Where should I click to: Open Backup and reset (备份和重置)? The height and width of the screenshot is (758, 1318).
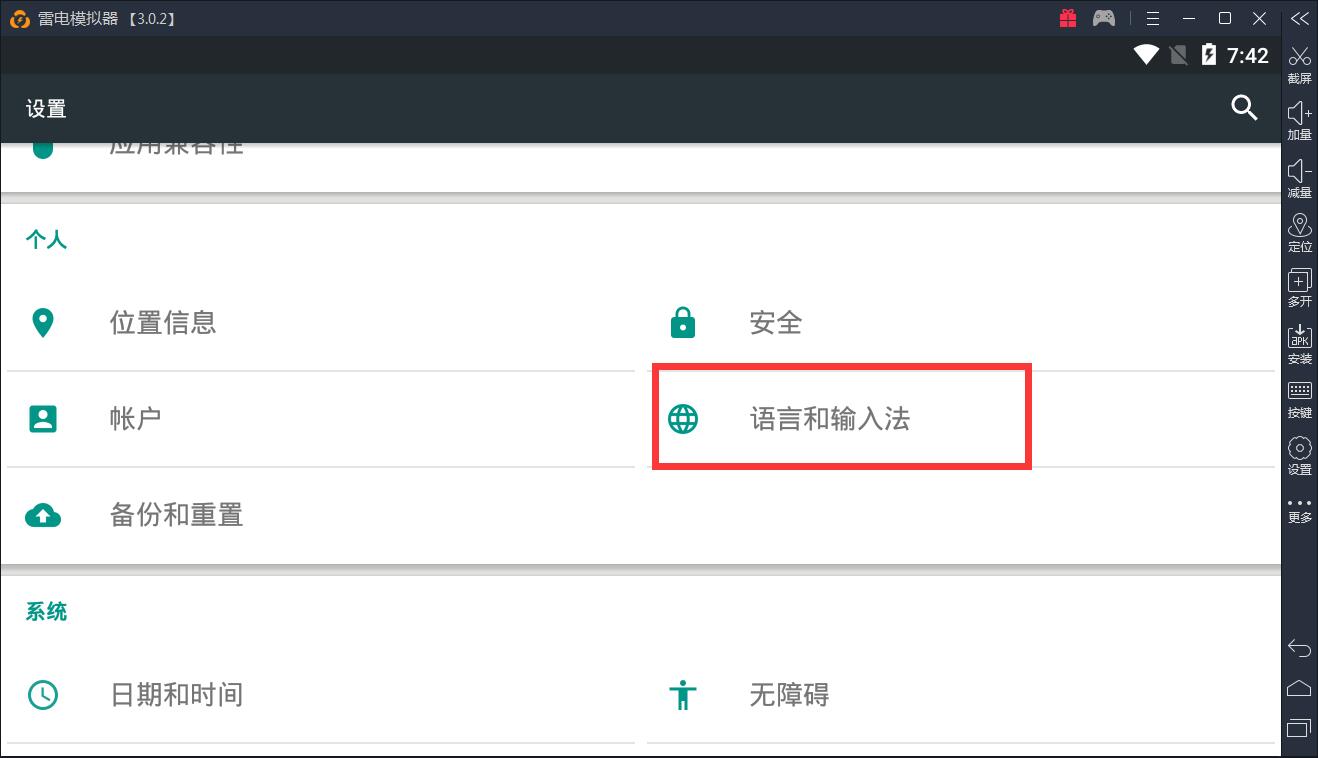coord(176,515)
